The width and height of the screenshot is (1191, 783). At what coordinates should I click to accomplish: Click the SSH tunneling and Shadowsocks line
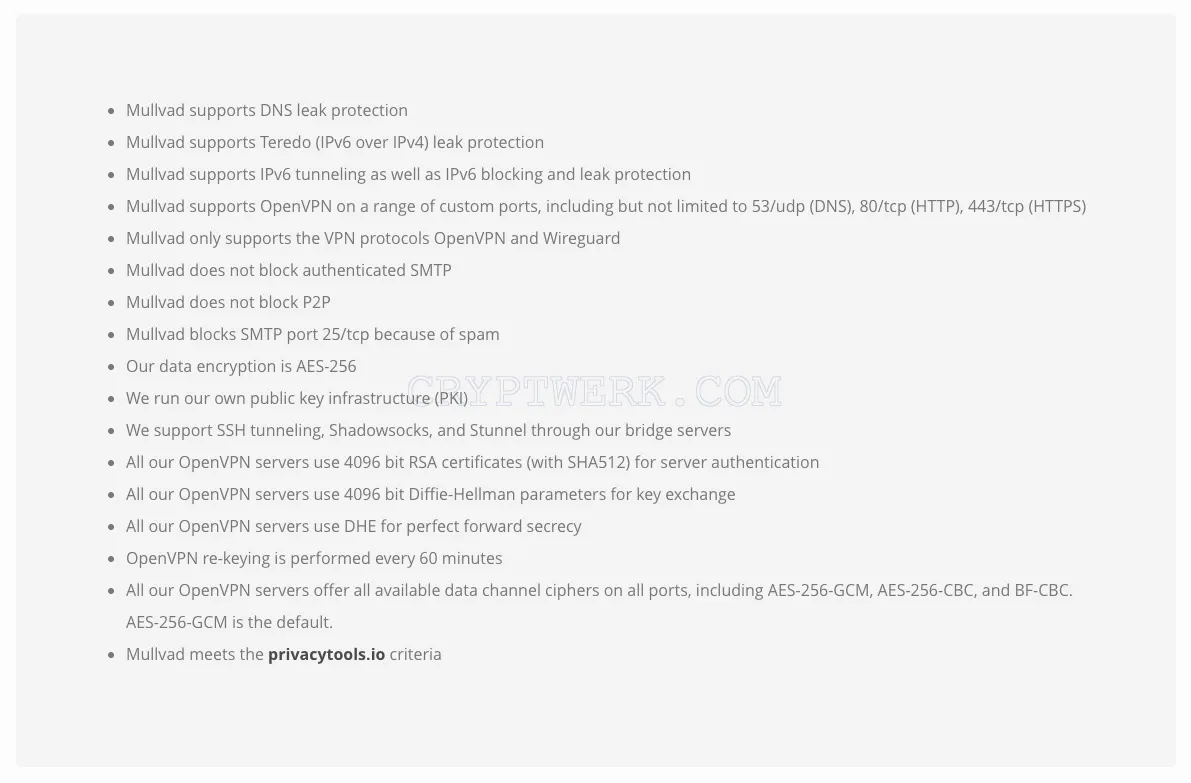pyautogui.click(x=428, y=430)
